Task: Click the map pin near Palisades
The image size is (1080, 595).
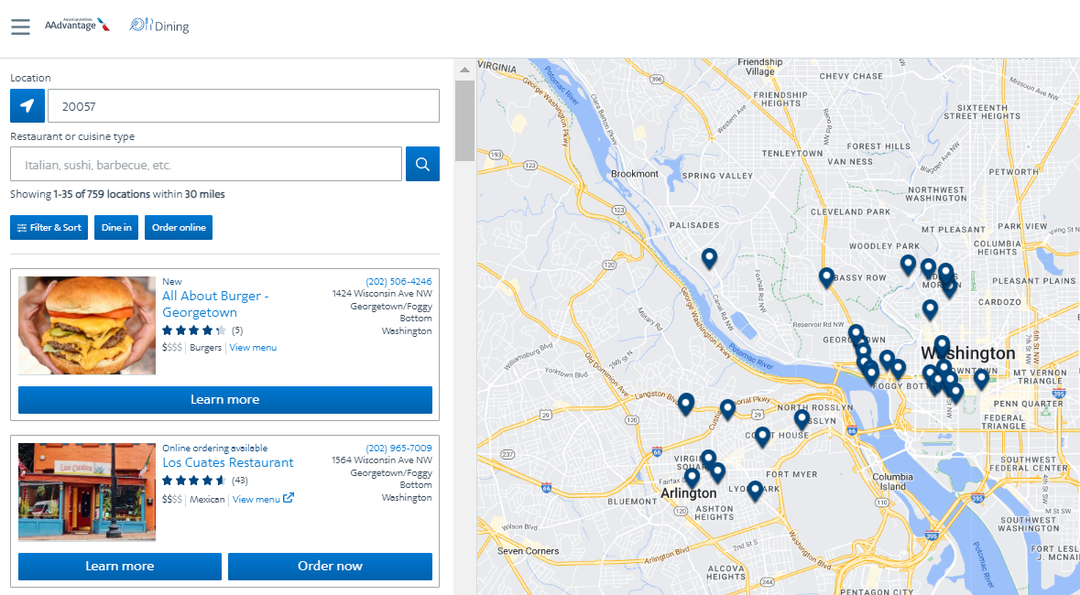Action: click(x=709, y=258)
